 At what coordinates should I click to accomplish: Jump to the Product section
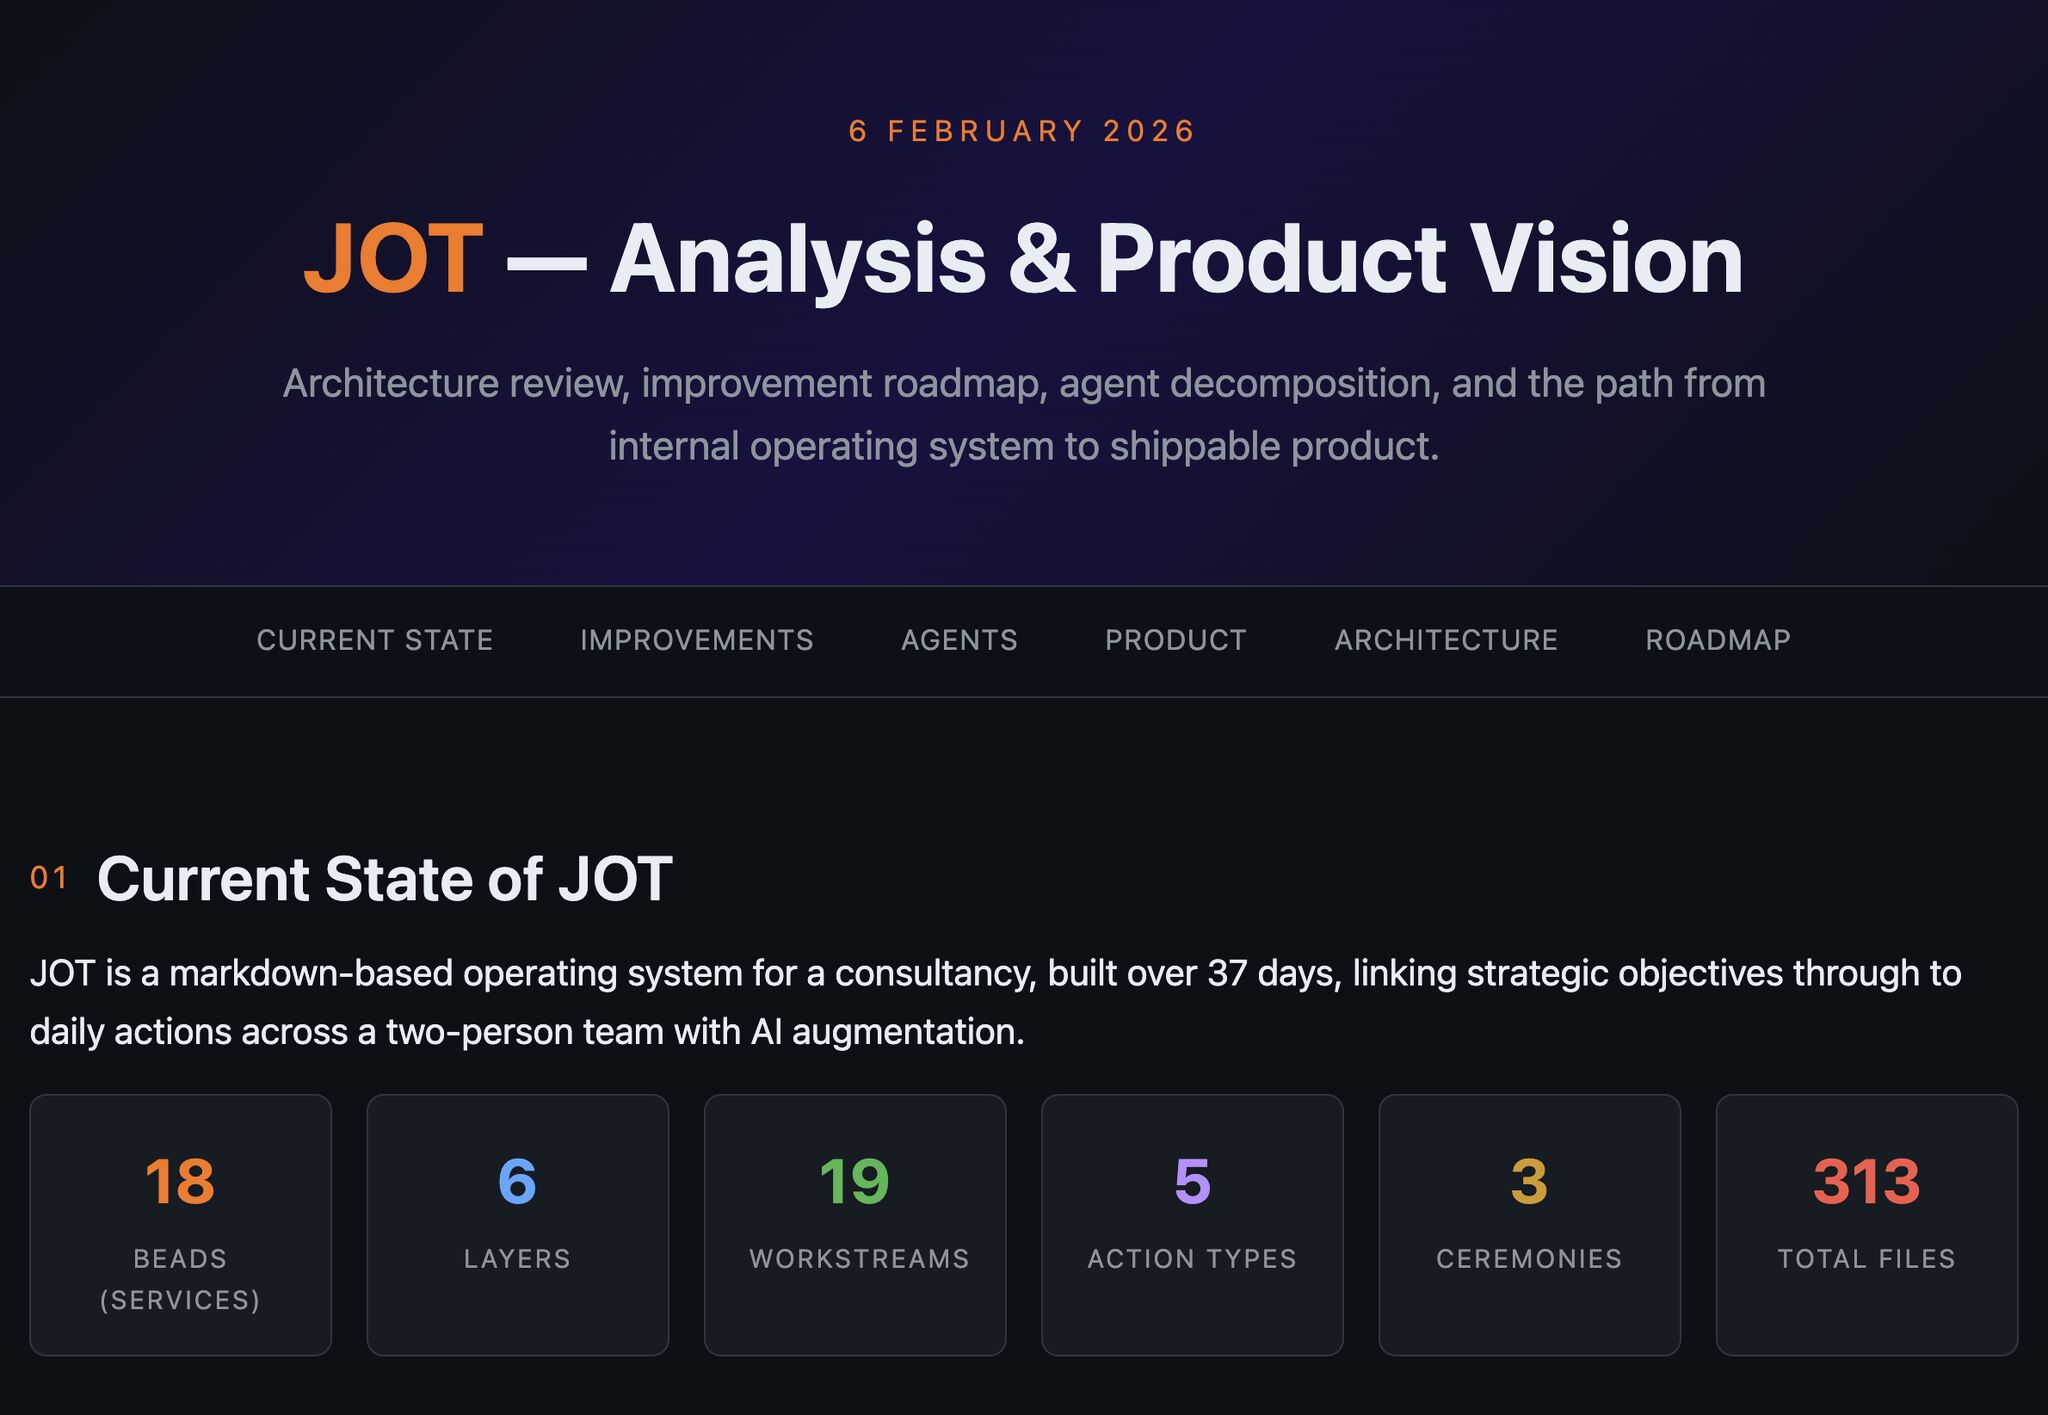coord(1175,640)
